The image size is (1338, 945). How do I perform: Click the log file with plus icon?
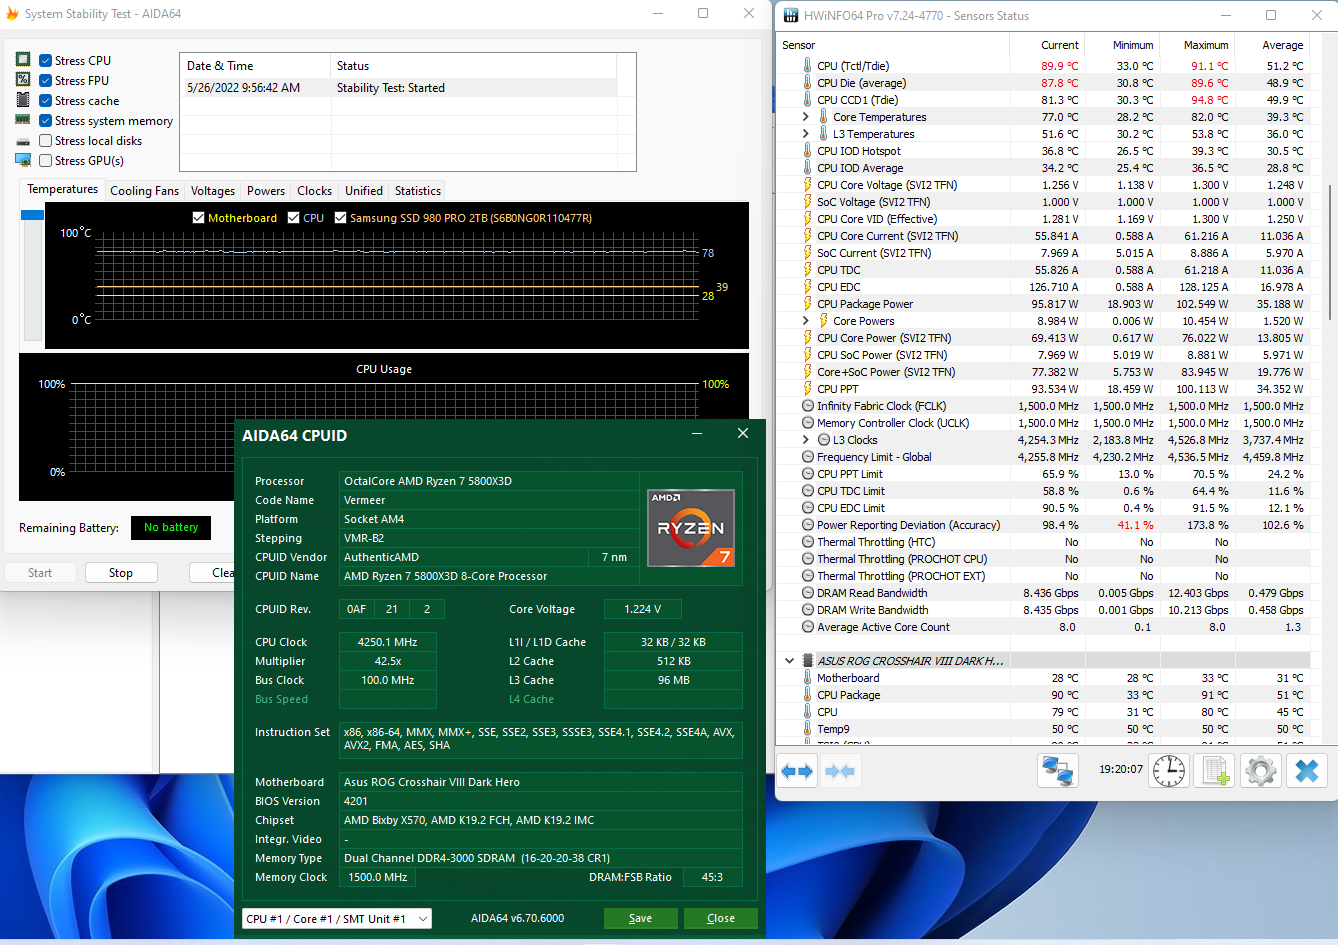pos(1214,771)
